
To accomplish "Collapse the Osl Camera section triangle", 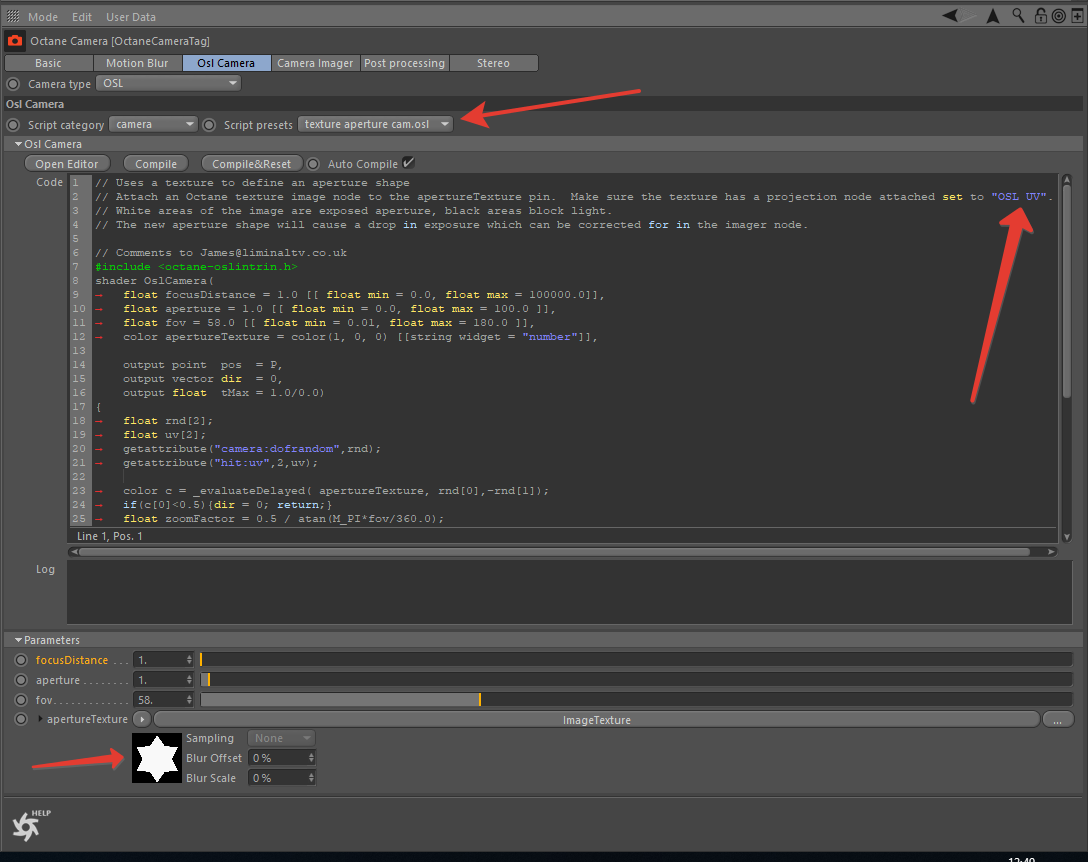I will click(18, 144).
